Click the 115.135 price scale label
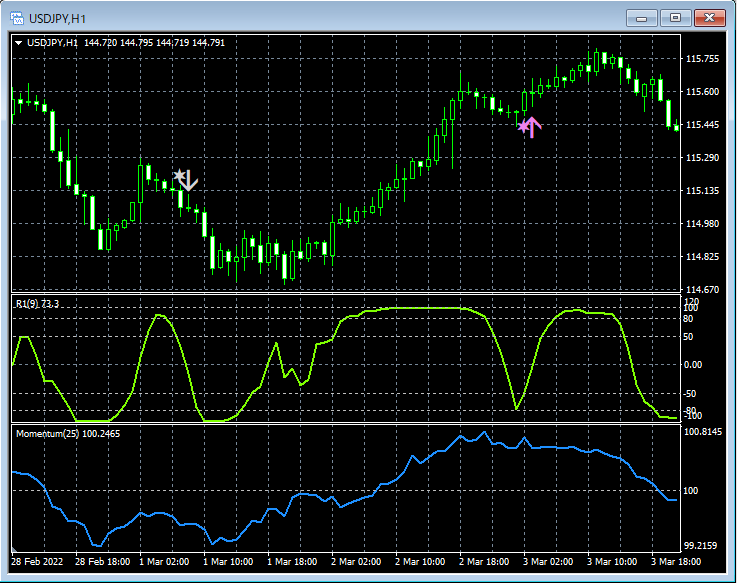 [702, 191]
